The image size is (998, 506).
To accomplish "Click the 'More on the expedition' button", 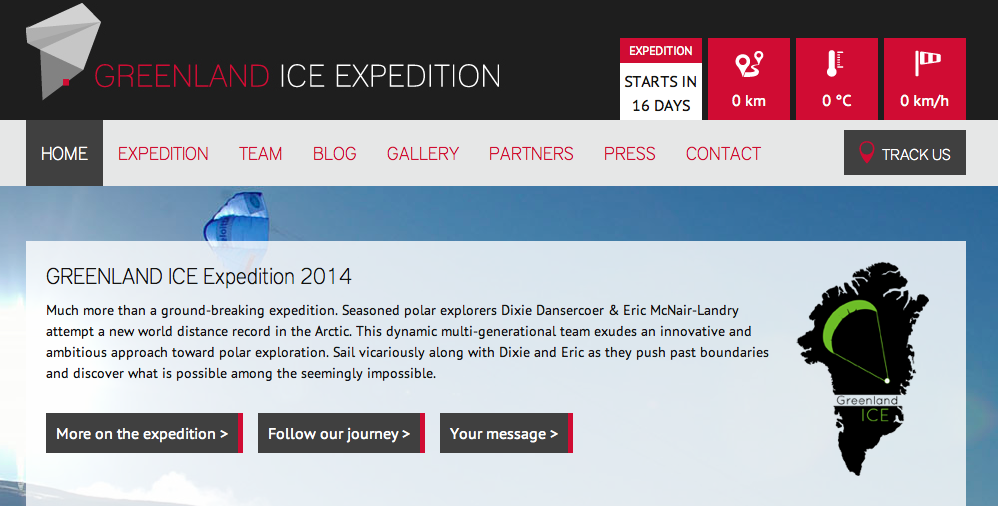I will (x=143, y=433).
